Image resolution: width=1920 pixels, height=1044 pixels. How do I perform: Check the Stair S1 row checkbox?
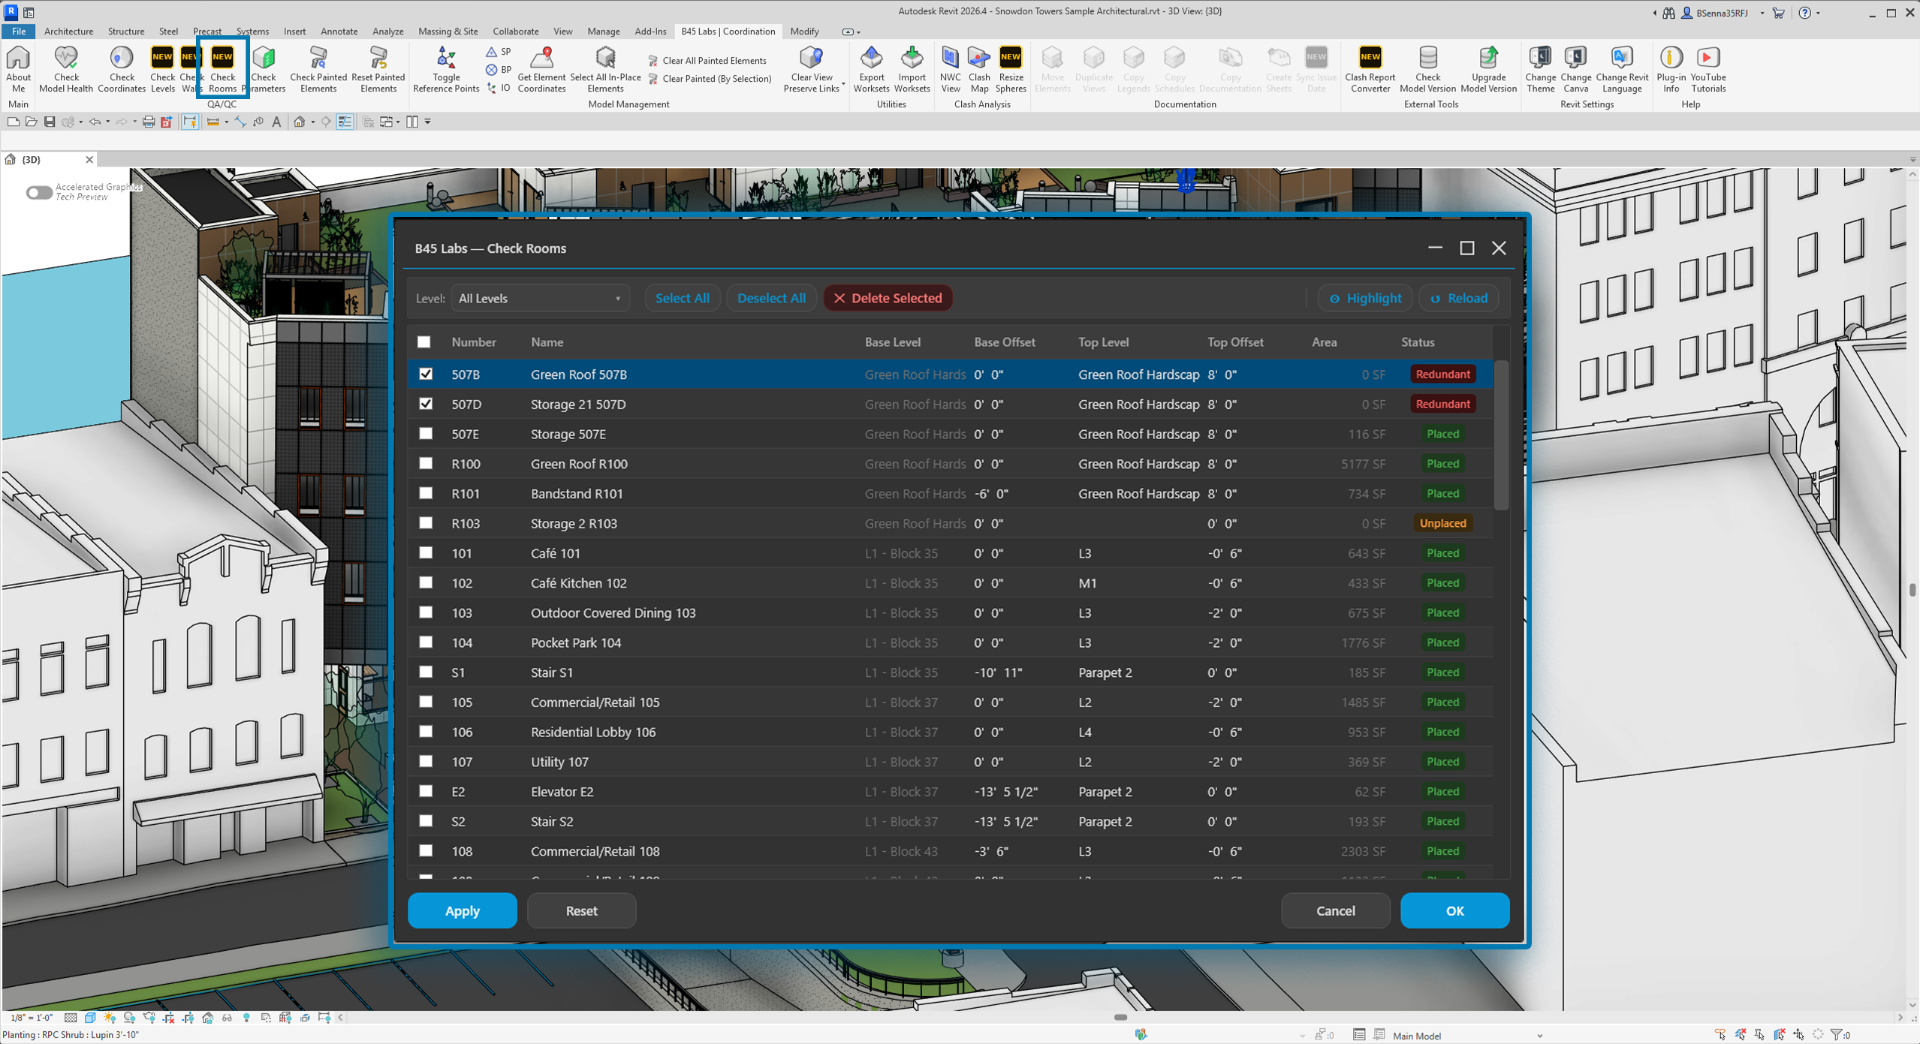pyautogui.click(x=426, y=672)
